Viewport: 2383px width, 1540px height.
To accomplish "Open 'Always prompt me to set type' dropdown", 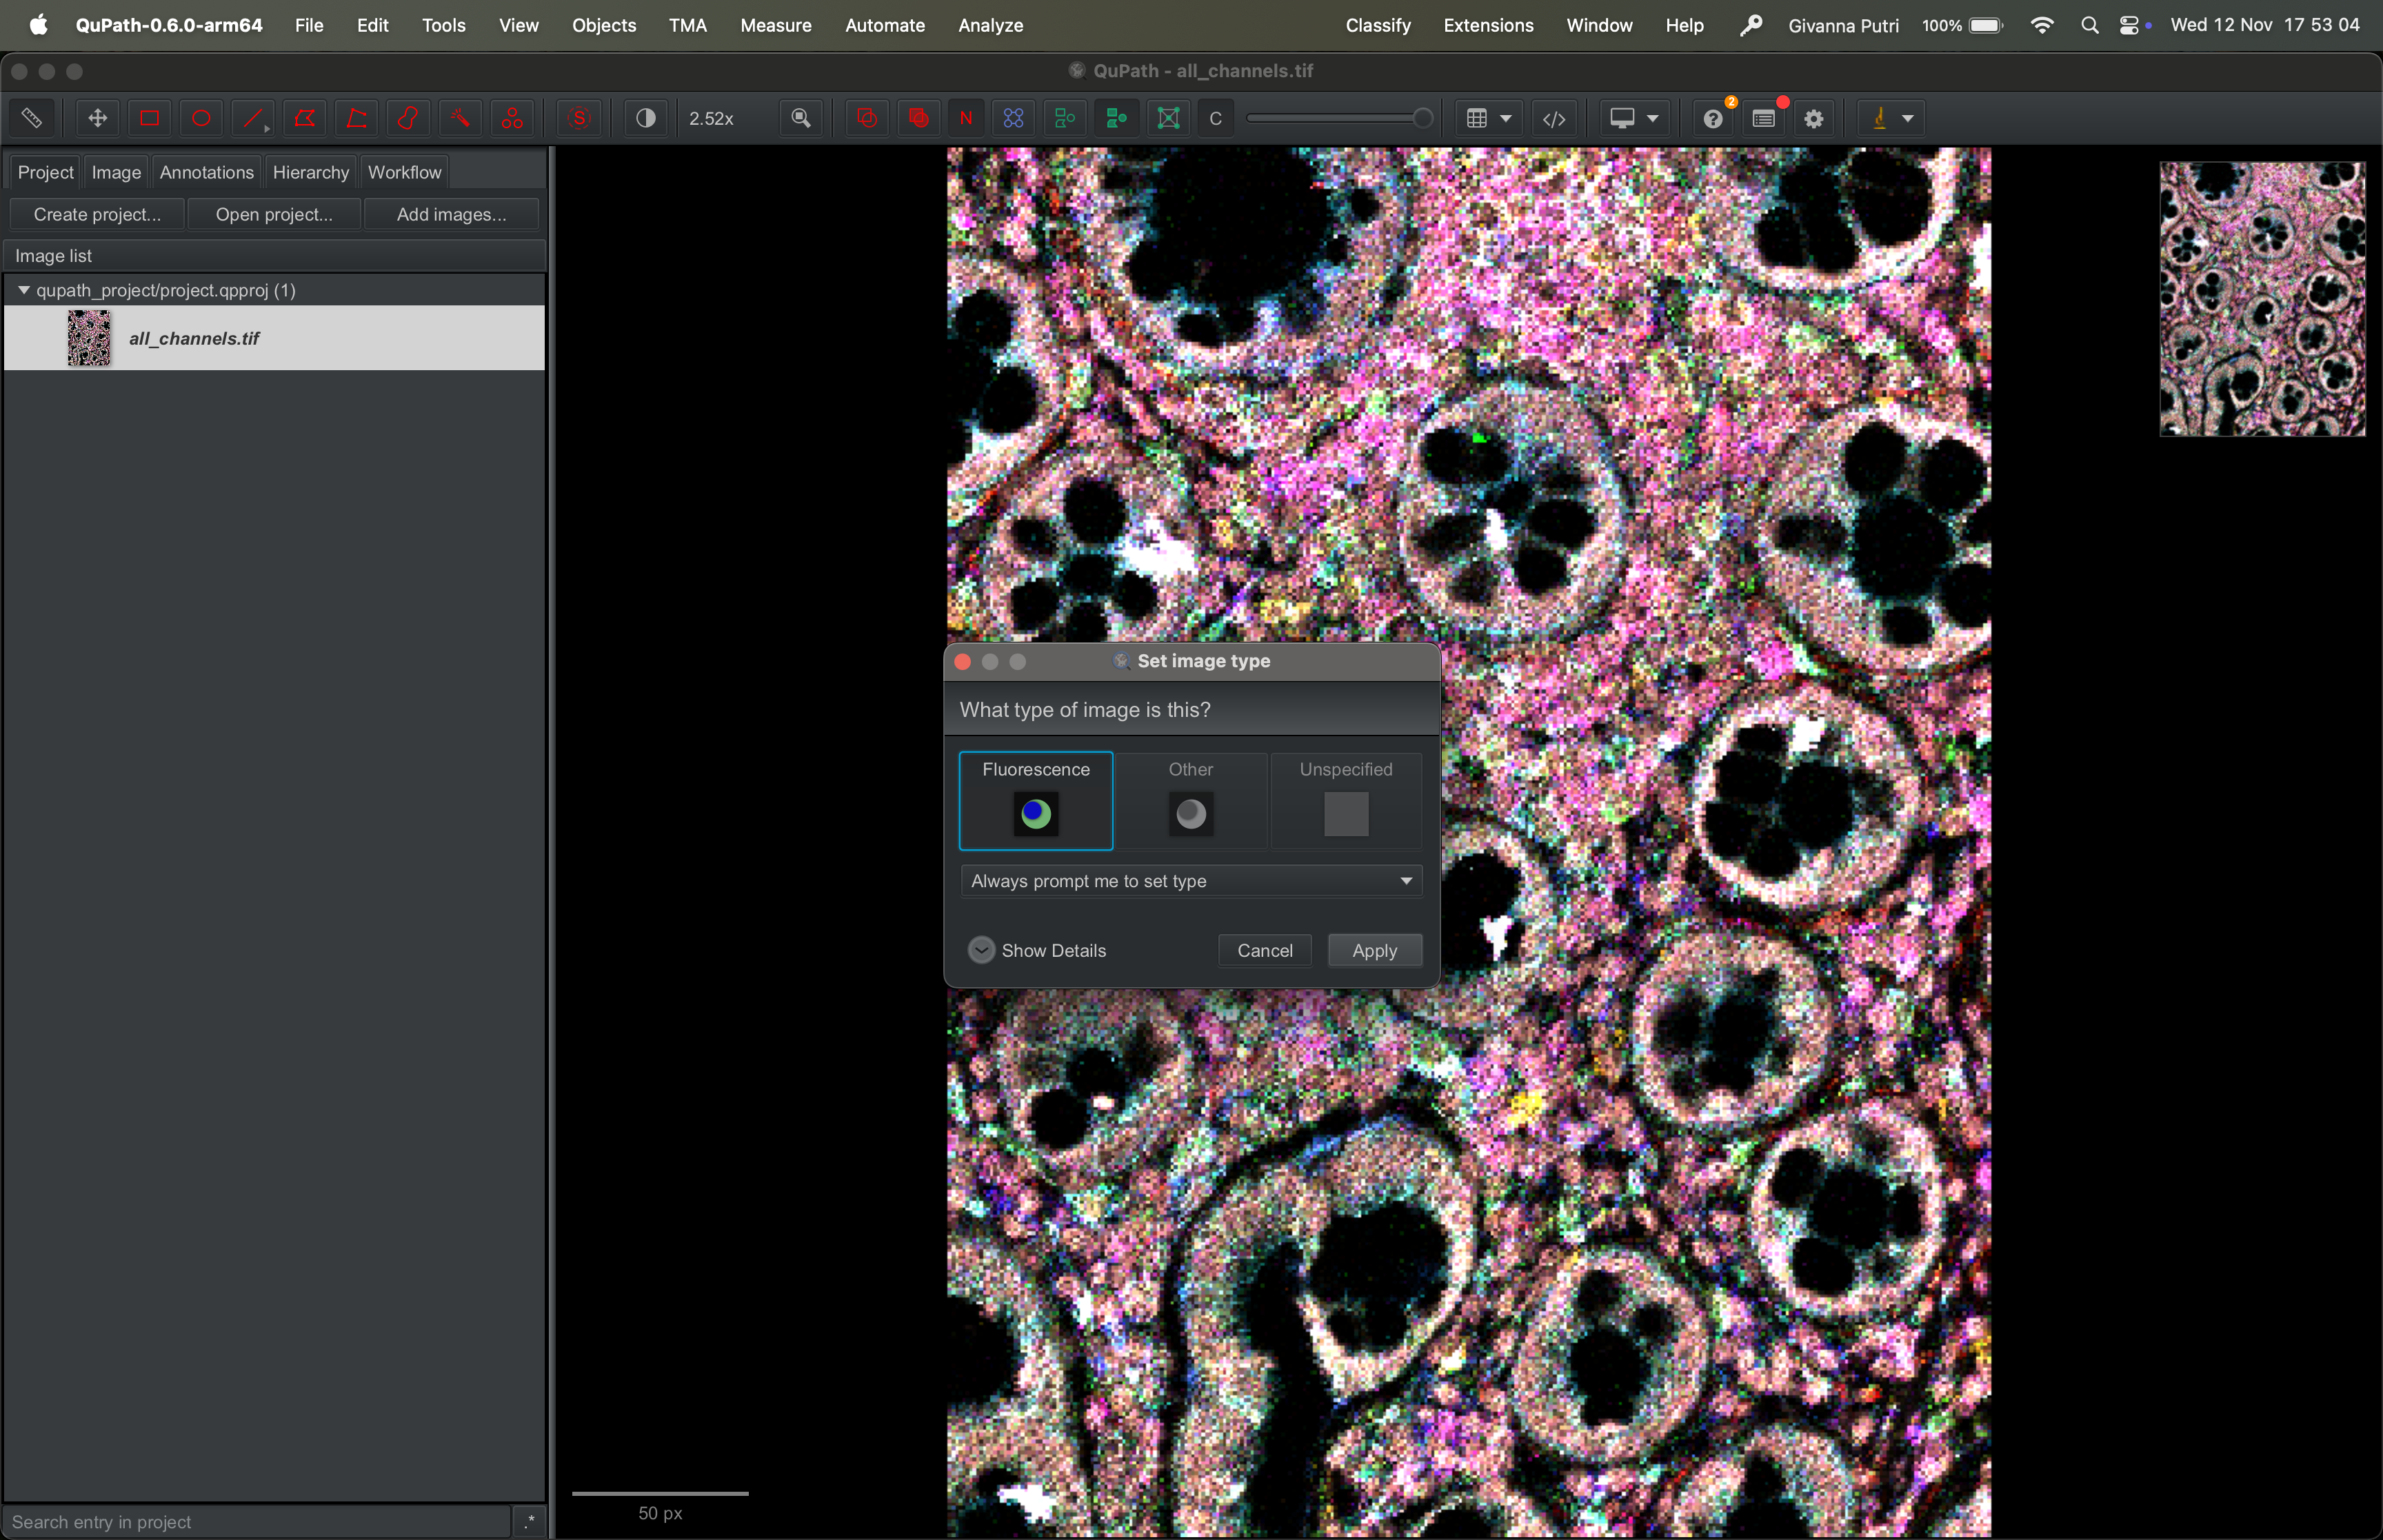I will 1190,881.
